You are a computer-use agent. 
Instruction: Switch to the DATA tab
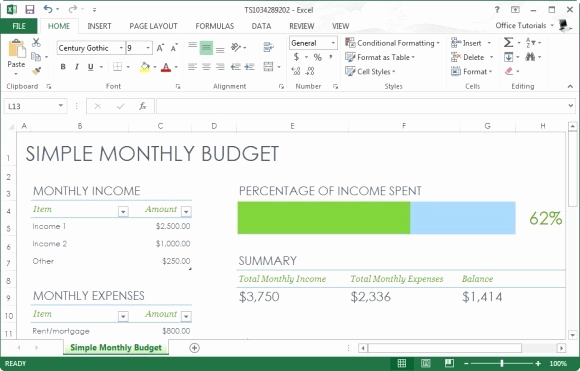tap(261, 26)
